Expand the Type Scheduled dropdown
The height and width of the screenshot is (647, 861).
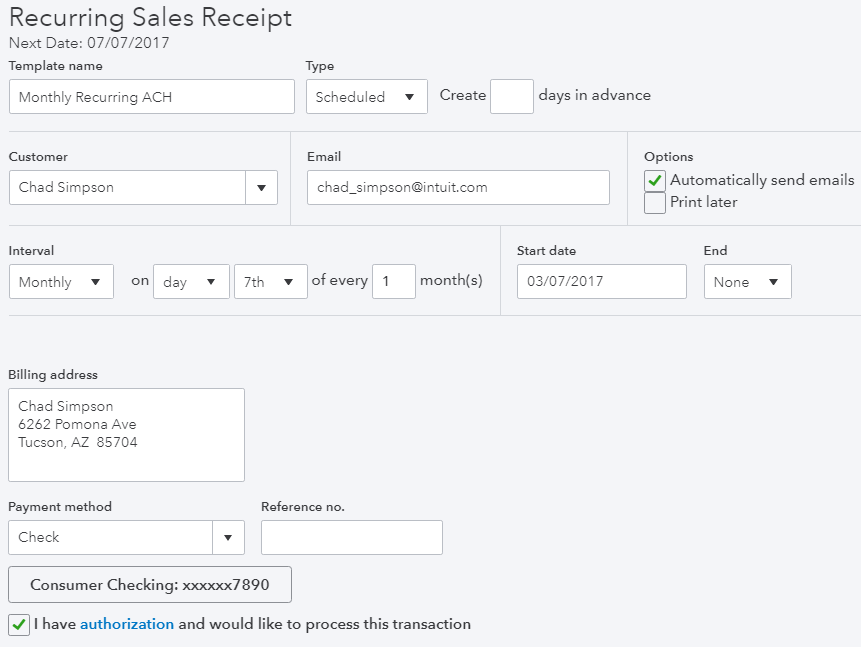pyautogui.click(x=367, y=97)
